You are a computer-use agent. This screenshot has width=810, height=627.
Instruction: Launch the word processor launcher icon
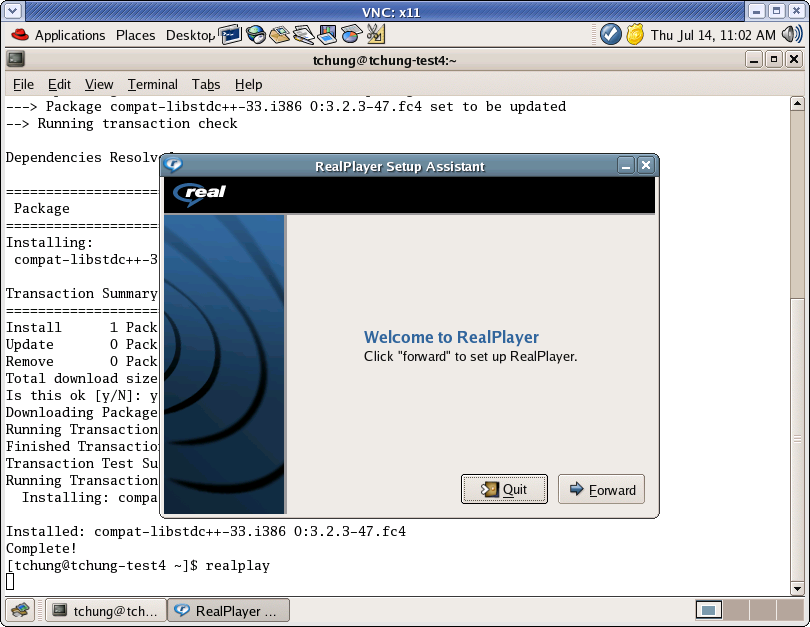[304, 35]
